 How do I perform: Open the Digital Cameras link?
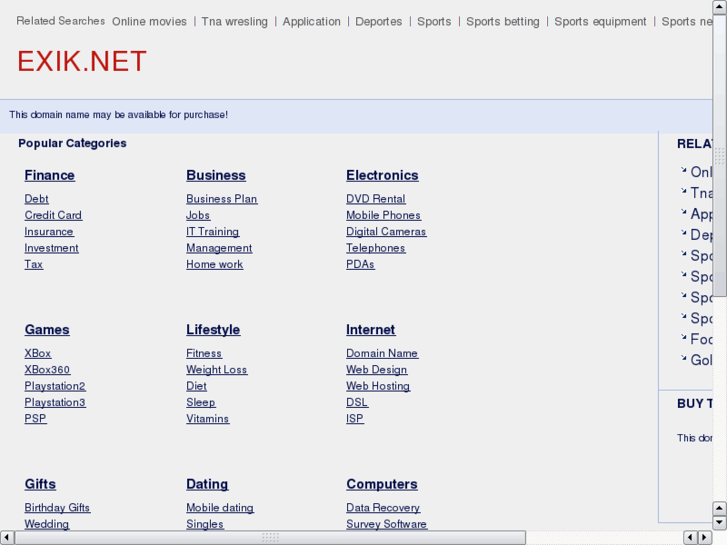(x=386, y=231)
